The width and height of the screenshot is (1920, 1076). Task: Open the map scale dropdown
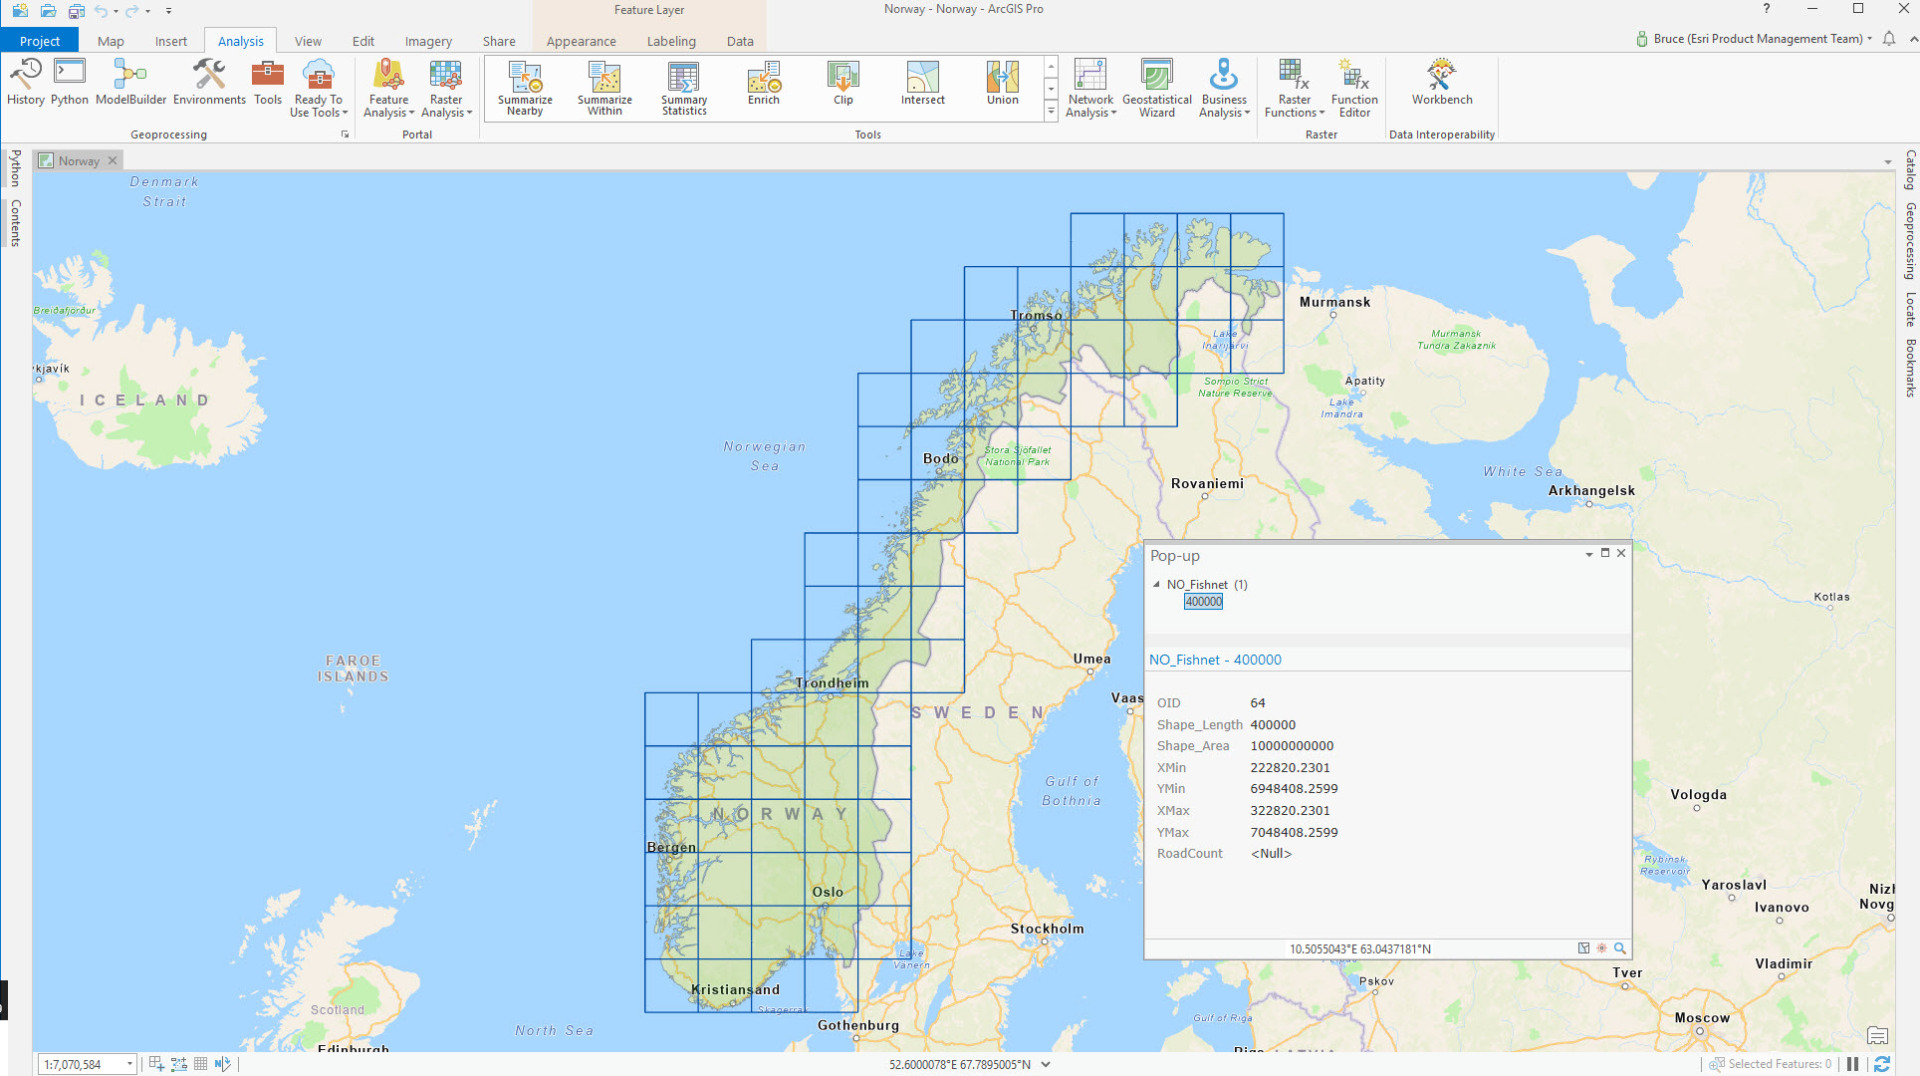coord(129,1064)
